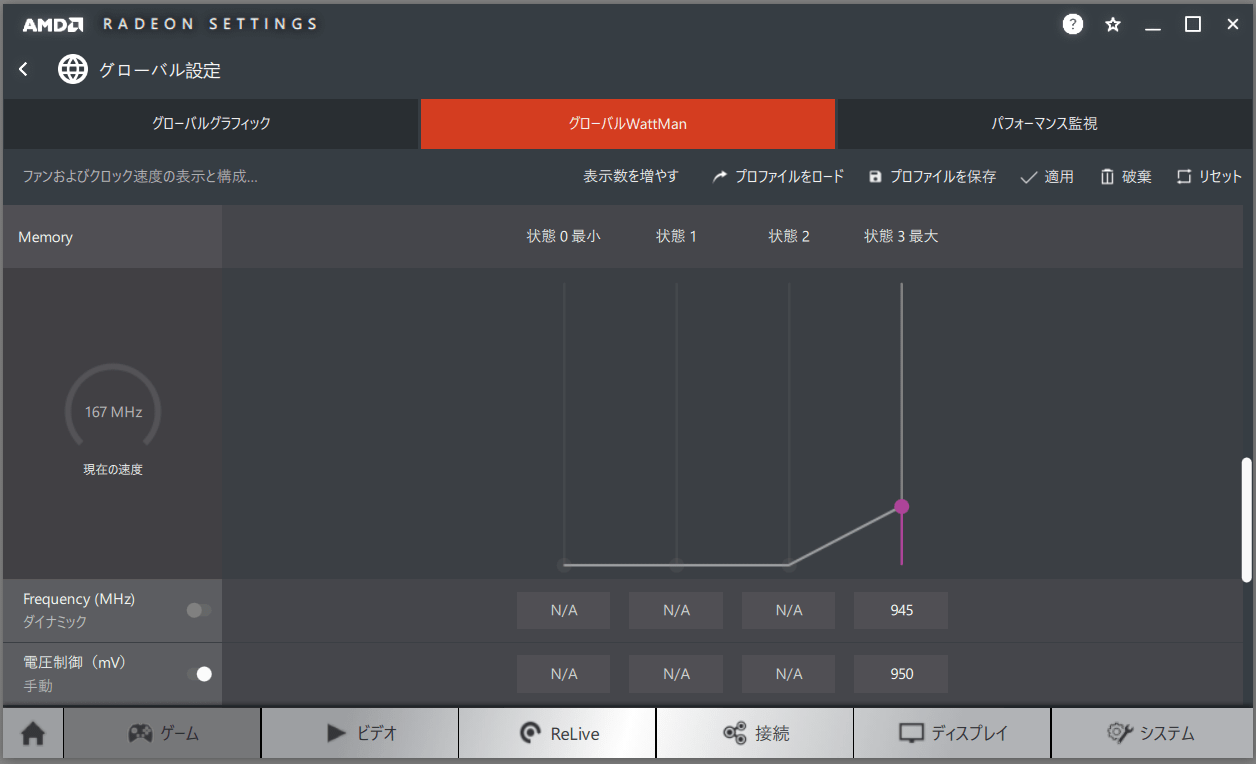Click state 0 frequency N/A field
The width and height of the screenshot is (1256, 764).
pos(564,610)
